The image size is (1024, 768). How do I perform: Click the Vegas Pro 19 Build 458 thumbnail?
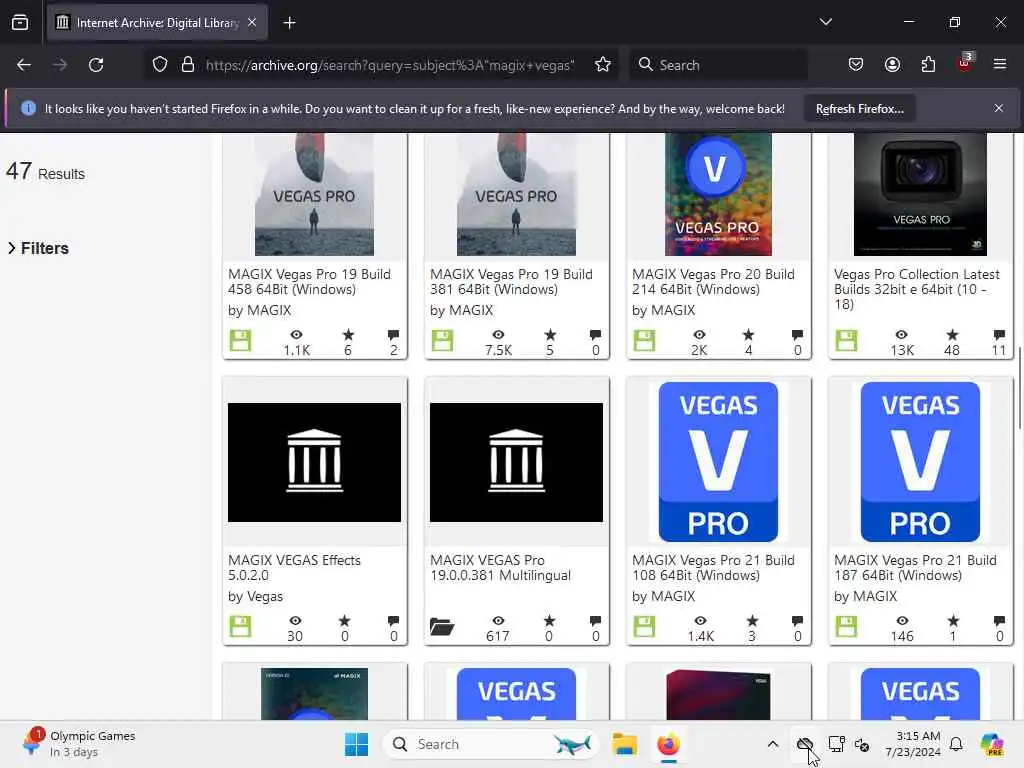[314, 195]
